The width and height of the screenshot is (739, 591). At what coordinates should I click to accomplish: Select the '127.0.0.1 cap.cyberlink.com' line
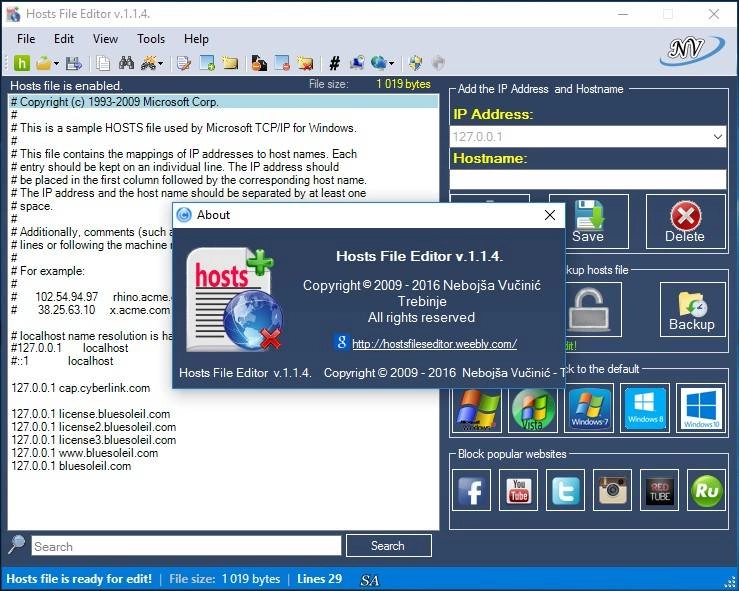tap(81, 388)
